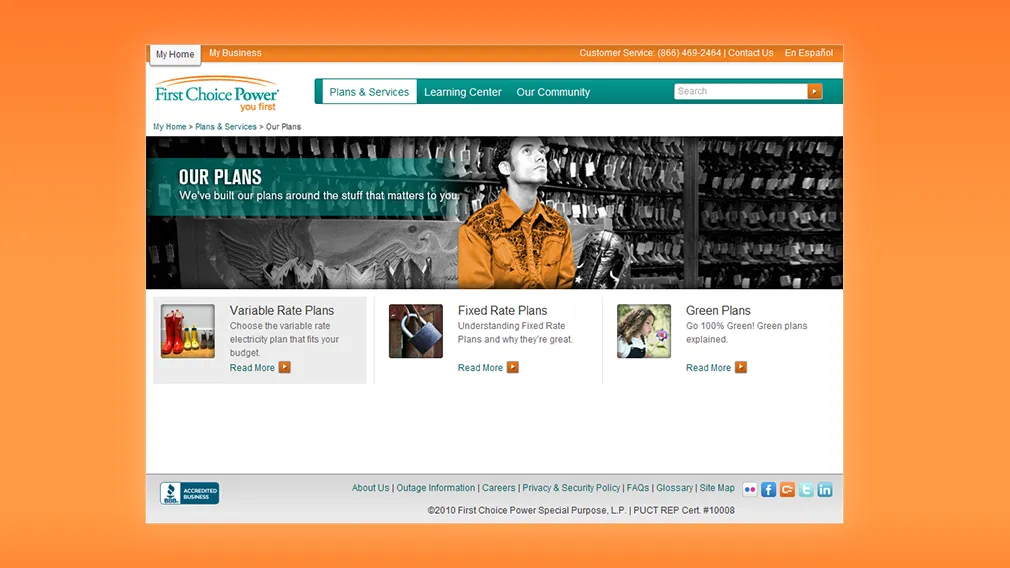Viewport: 1010px width, 568px height.
Task: Open the Variable Rate Plans heading
Action: coord(281,310)
